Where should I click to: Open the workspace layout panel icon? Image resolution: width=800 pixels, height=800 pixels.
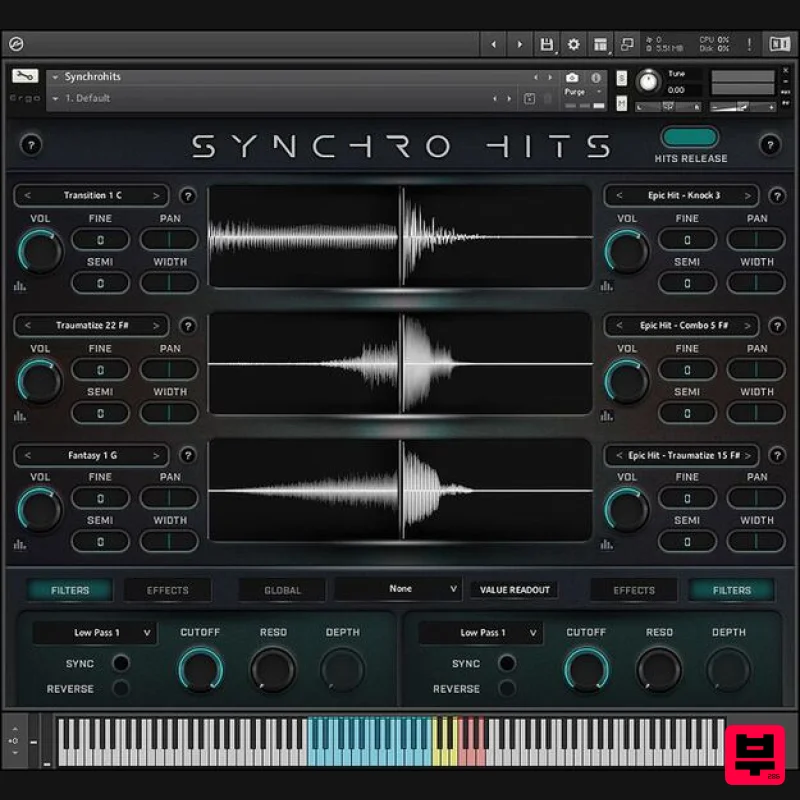pos(601,44)
